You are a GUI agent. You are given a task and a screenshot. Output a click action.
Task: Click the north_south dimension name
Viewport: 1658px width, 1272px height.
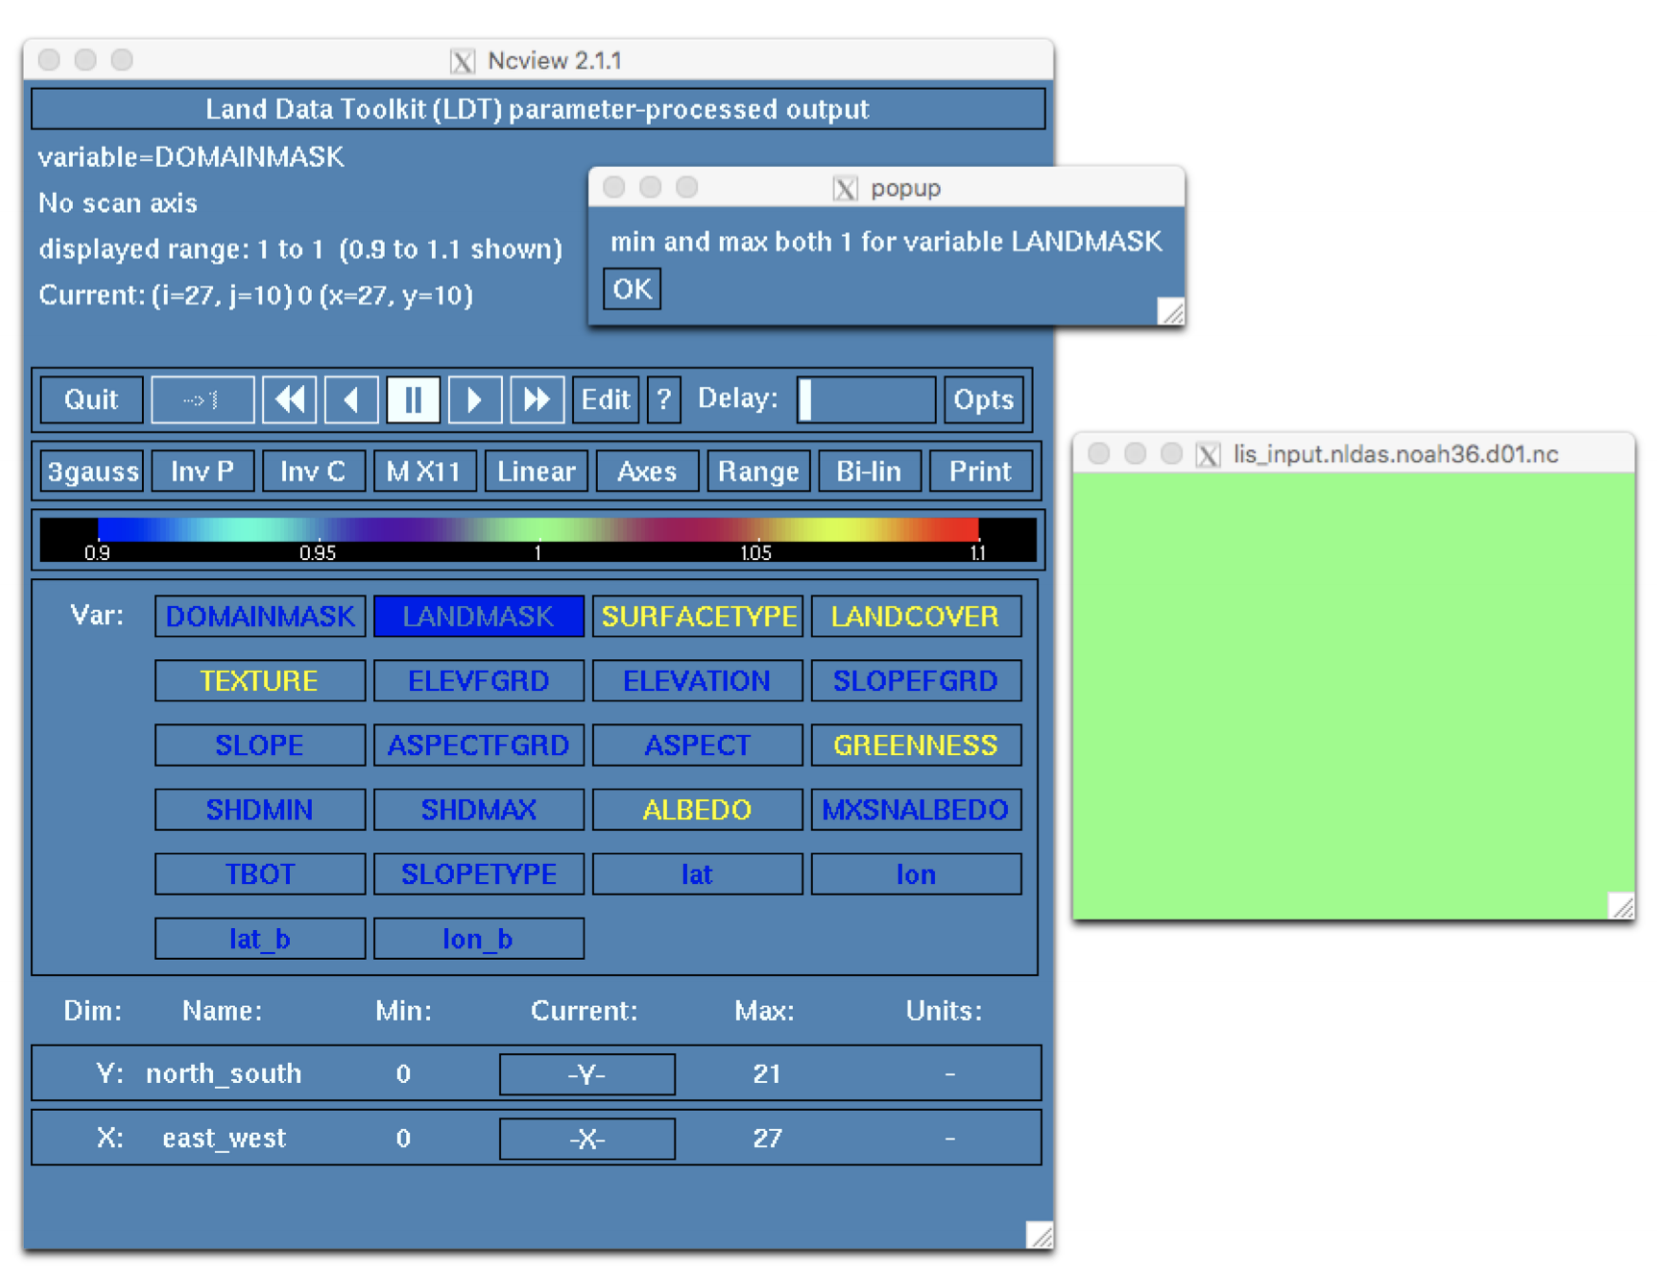[x=224, y=1074]
